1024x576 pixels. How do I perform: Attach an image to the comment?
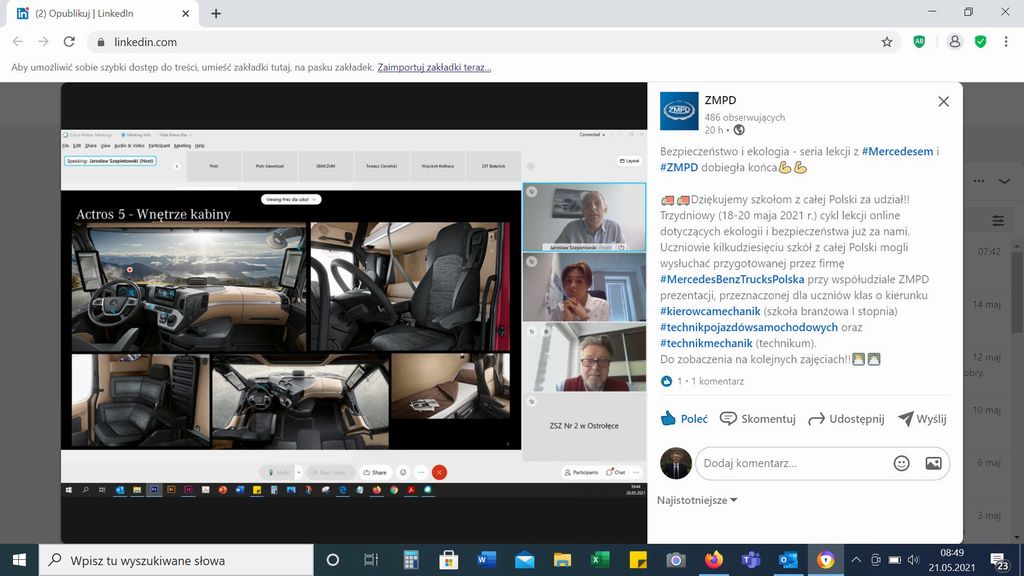click(x=933, y=464)
